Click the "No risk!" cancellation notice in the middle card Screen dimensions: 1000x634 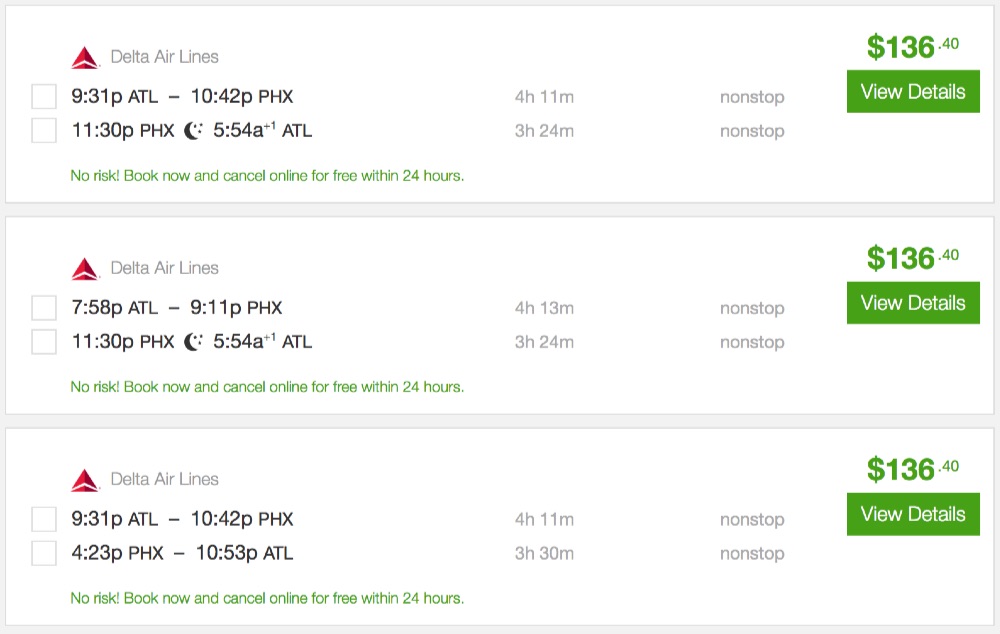coord(267,386)
